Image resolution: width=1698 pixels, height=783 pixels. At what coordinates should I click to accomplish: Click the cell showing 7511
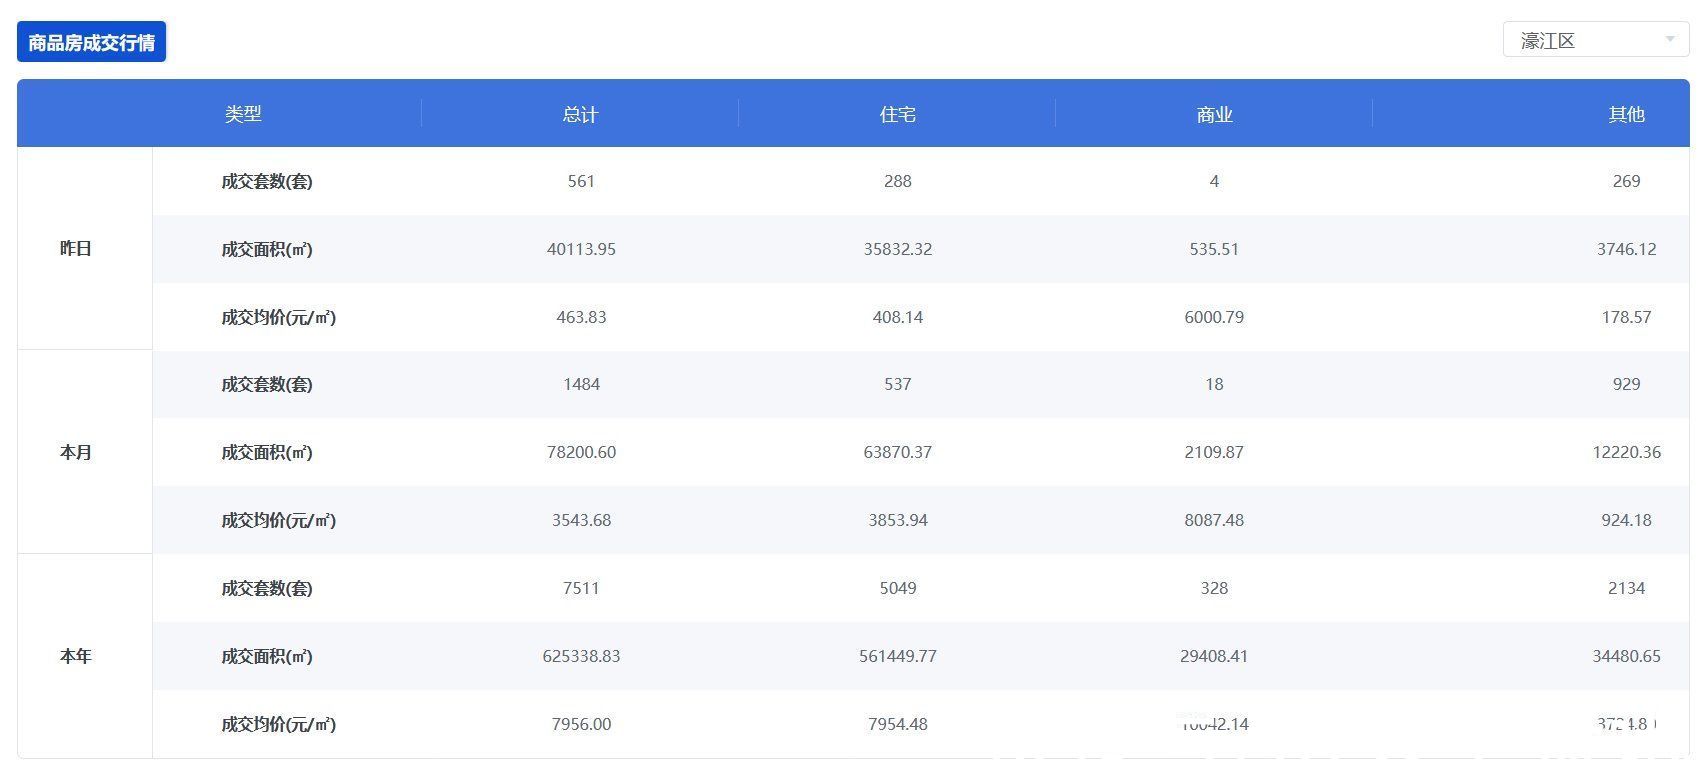pos(581,588)
